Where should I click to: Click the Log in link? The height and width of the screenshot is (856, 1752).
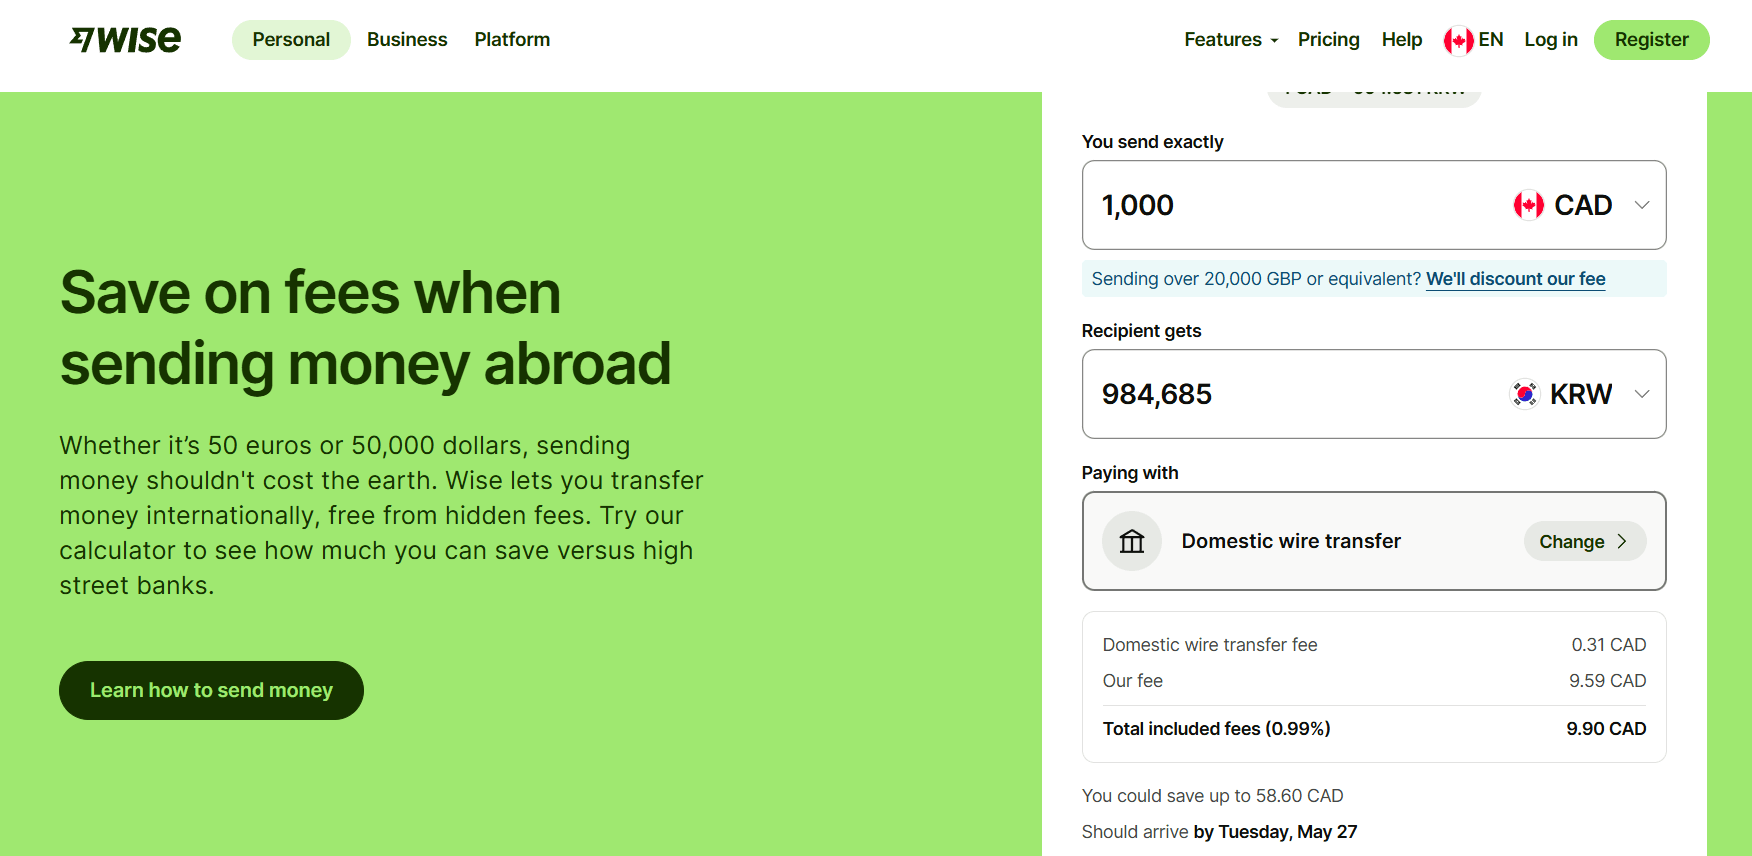[1550, 39]
